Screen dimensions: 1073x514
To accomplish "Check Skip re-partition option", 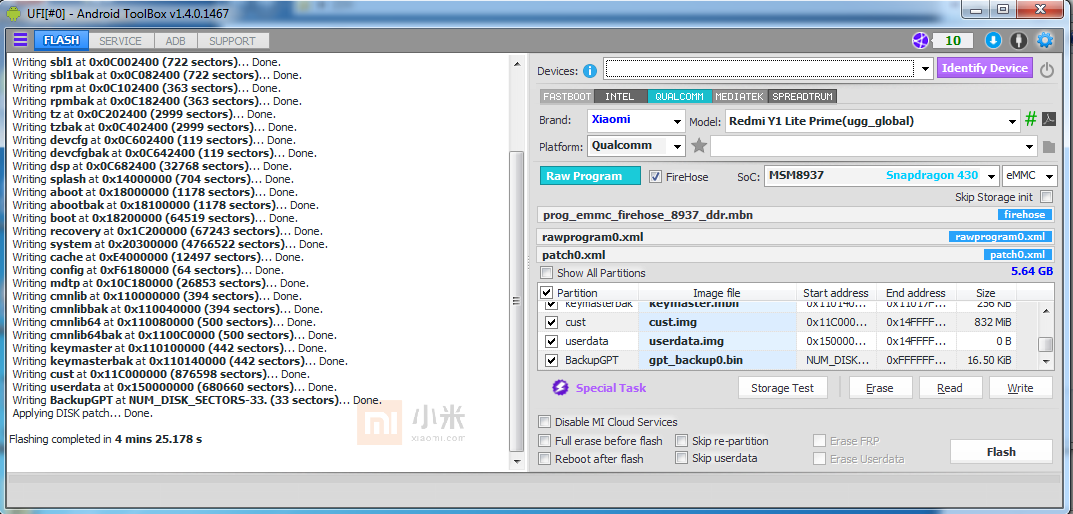I will [x=682, y=441].
